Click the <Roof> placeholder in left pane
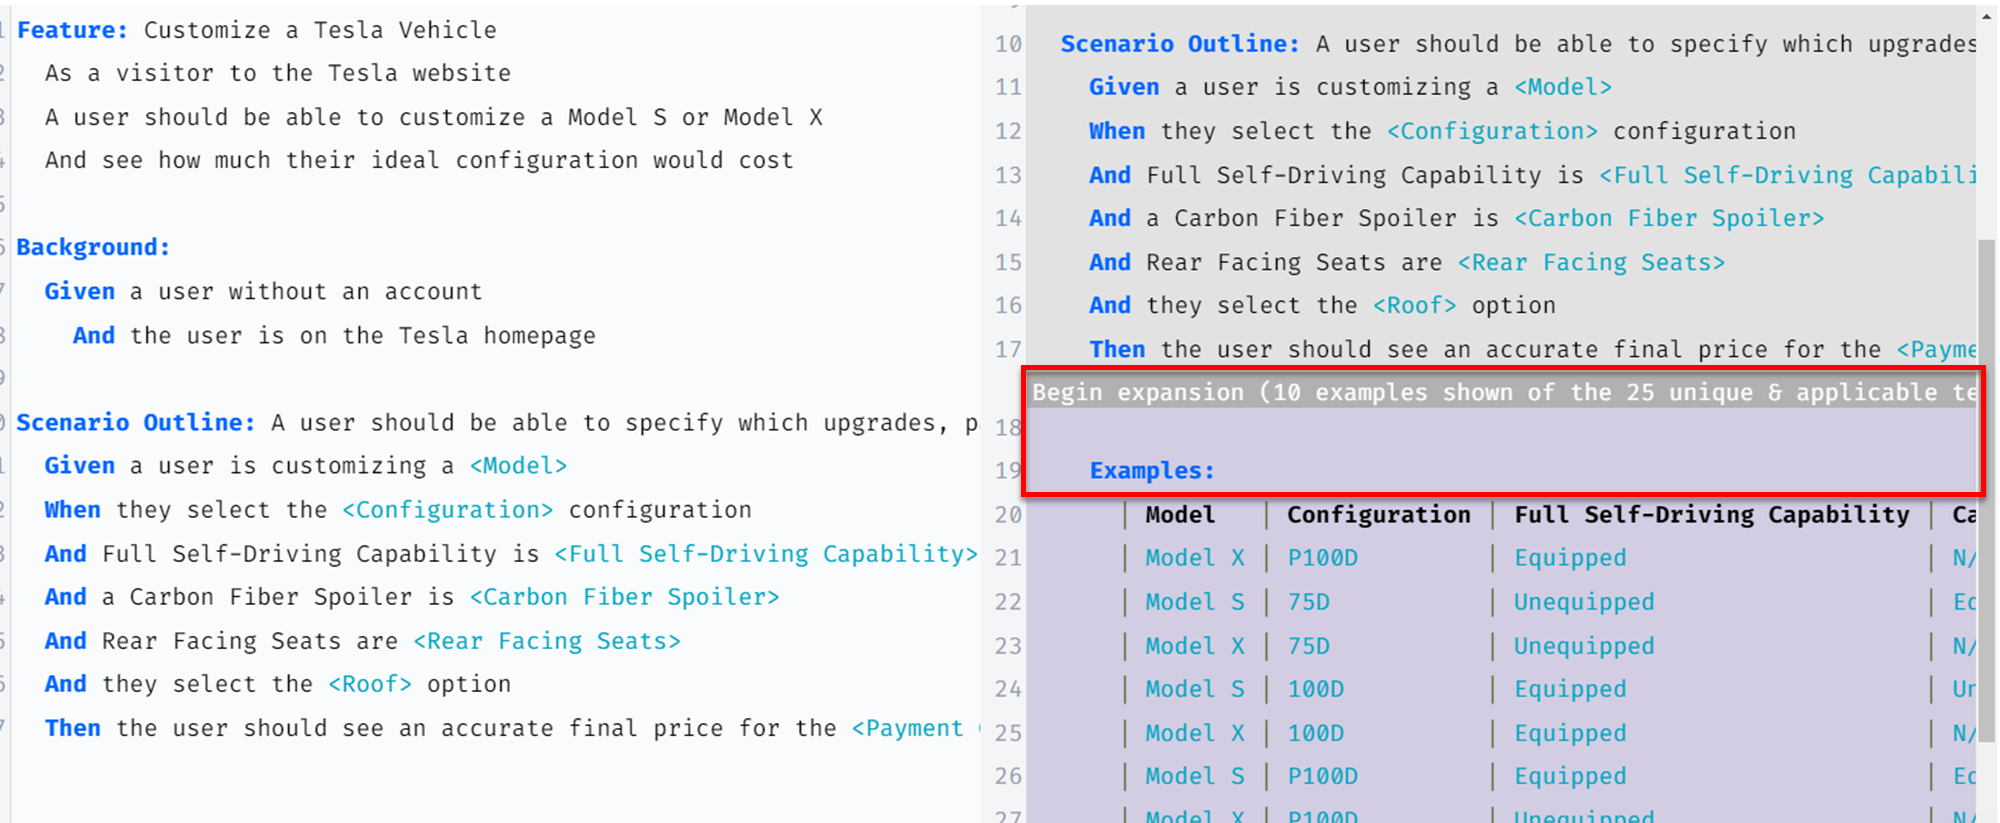The height and width of the screenshot is (823, 2000). coord(370,684)
